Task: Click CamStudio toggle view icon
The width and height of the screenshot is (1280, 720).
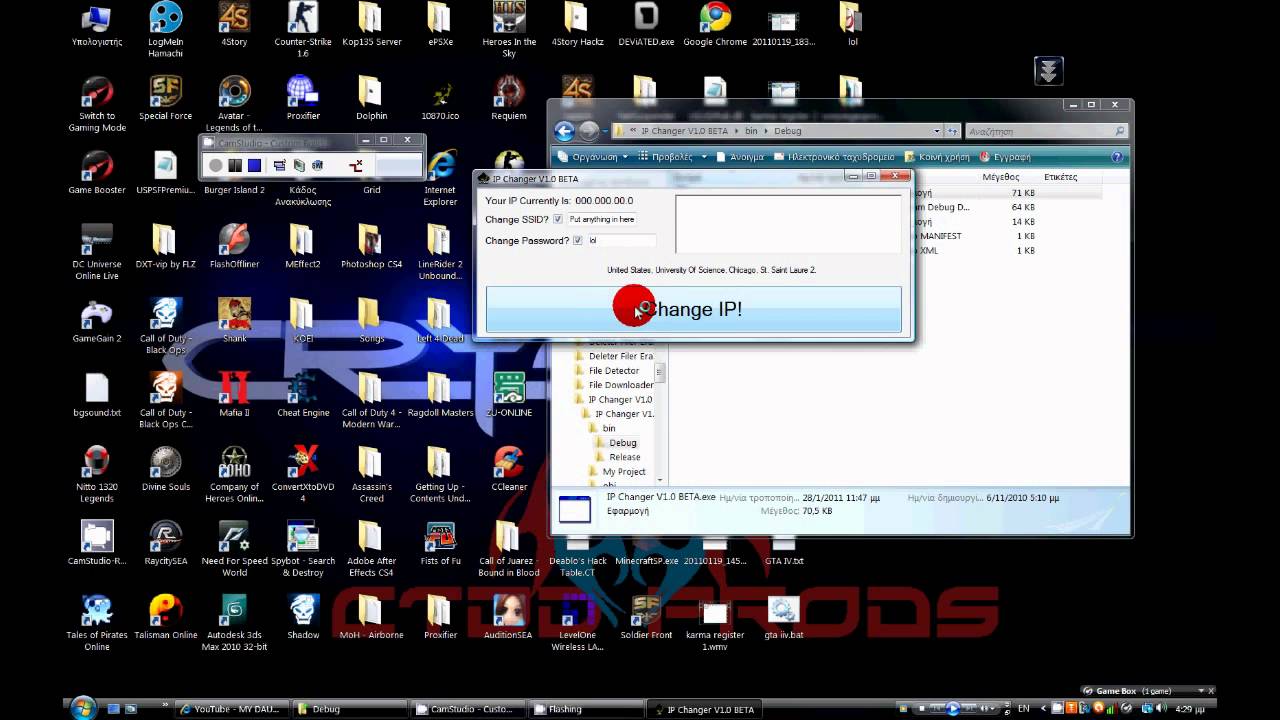Action: click(x=280, y=165)
